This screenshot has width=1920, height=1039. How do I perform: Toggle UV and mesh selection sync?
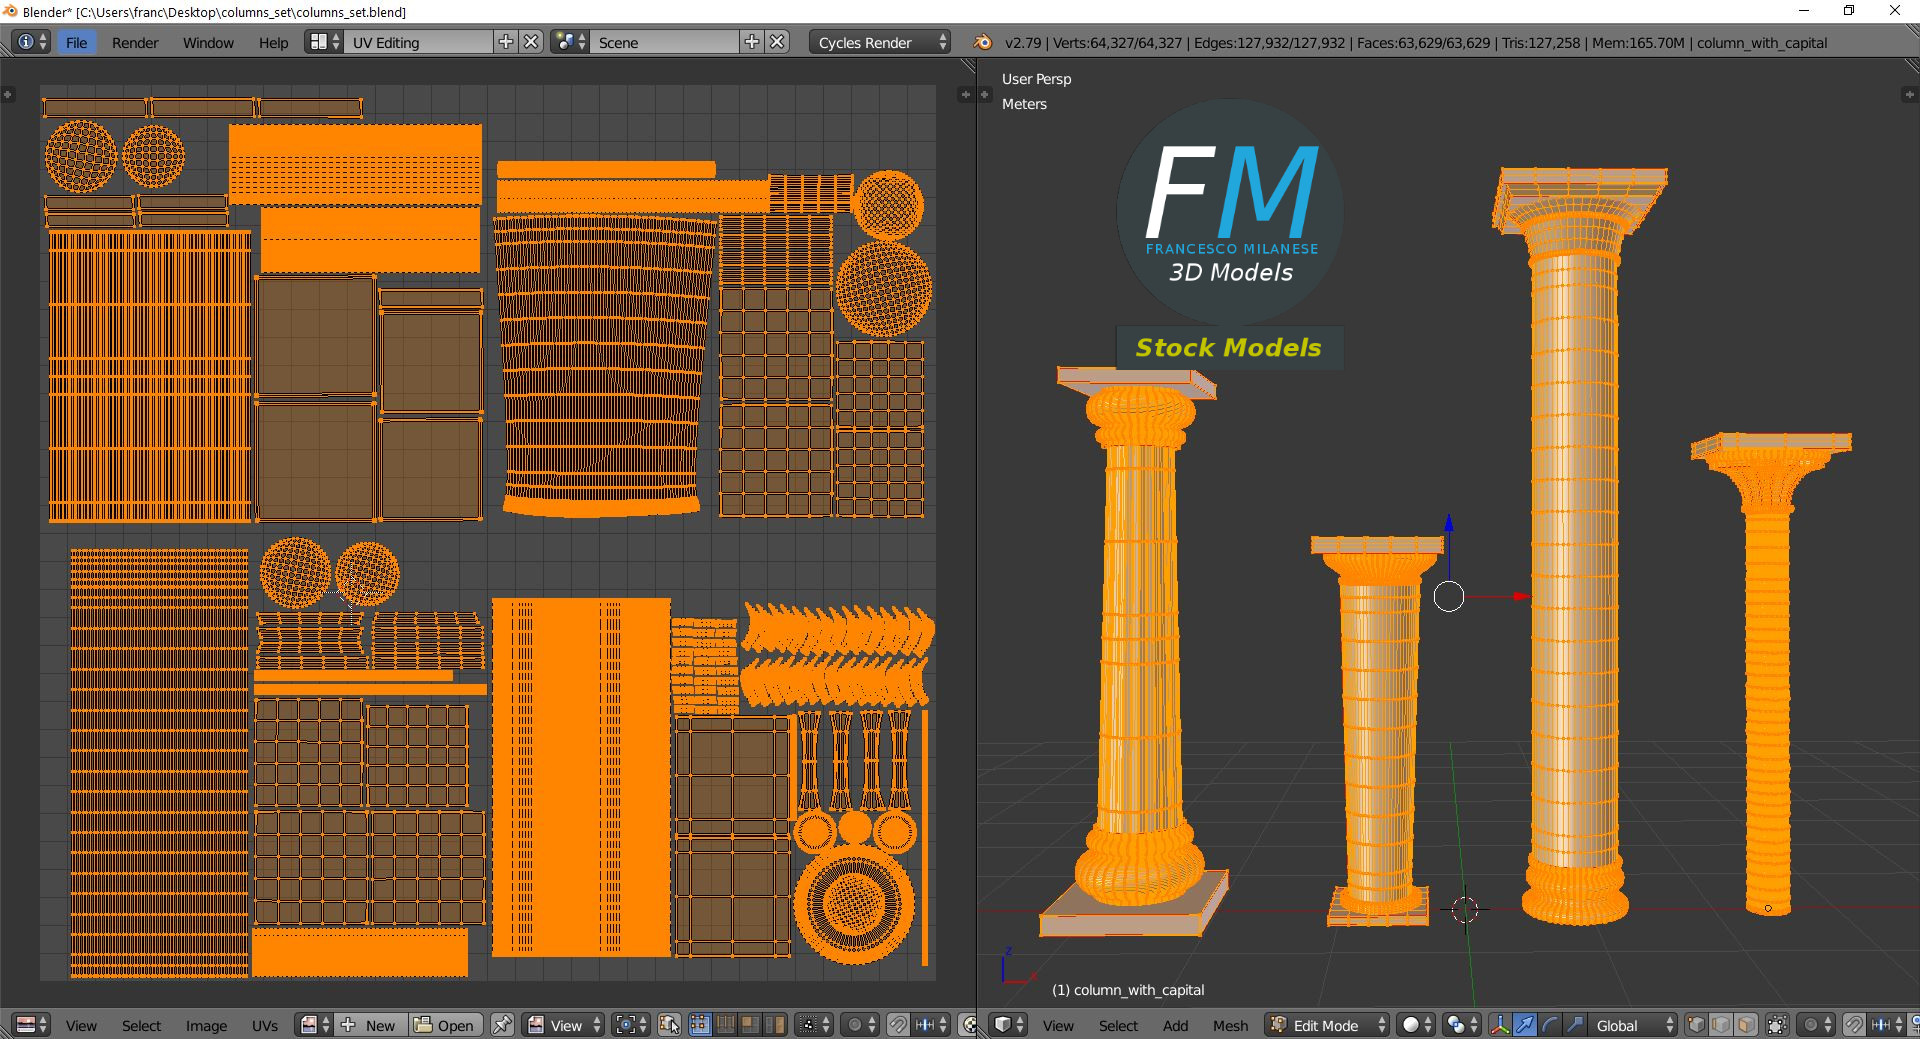(670, 1025)
